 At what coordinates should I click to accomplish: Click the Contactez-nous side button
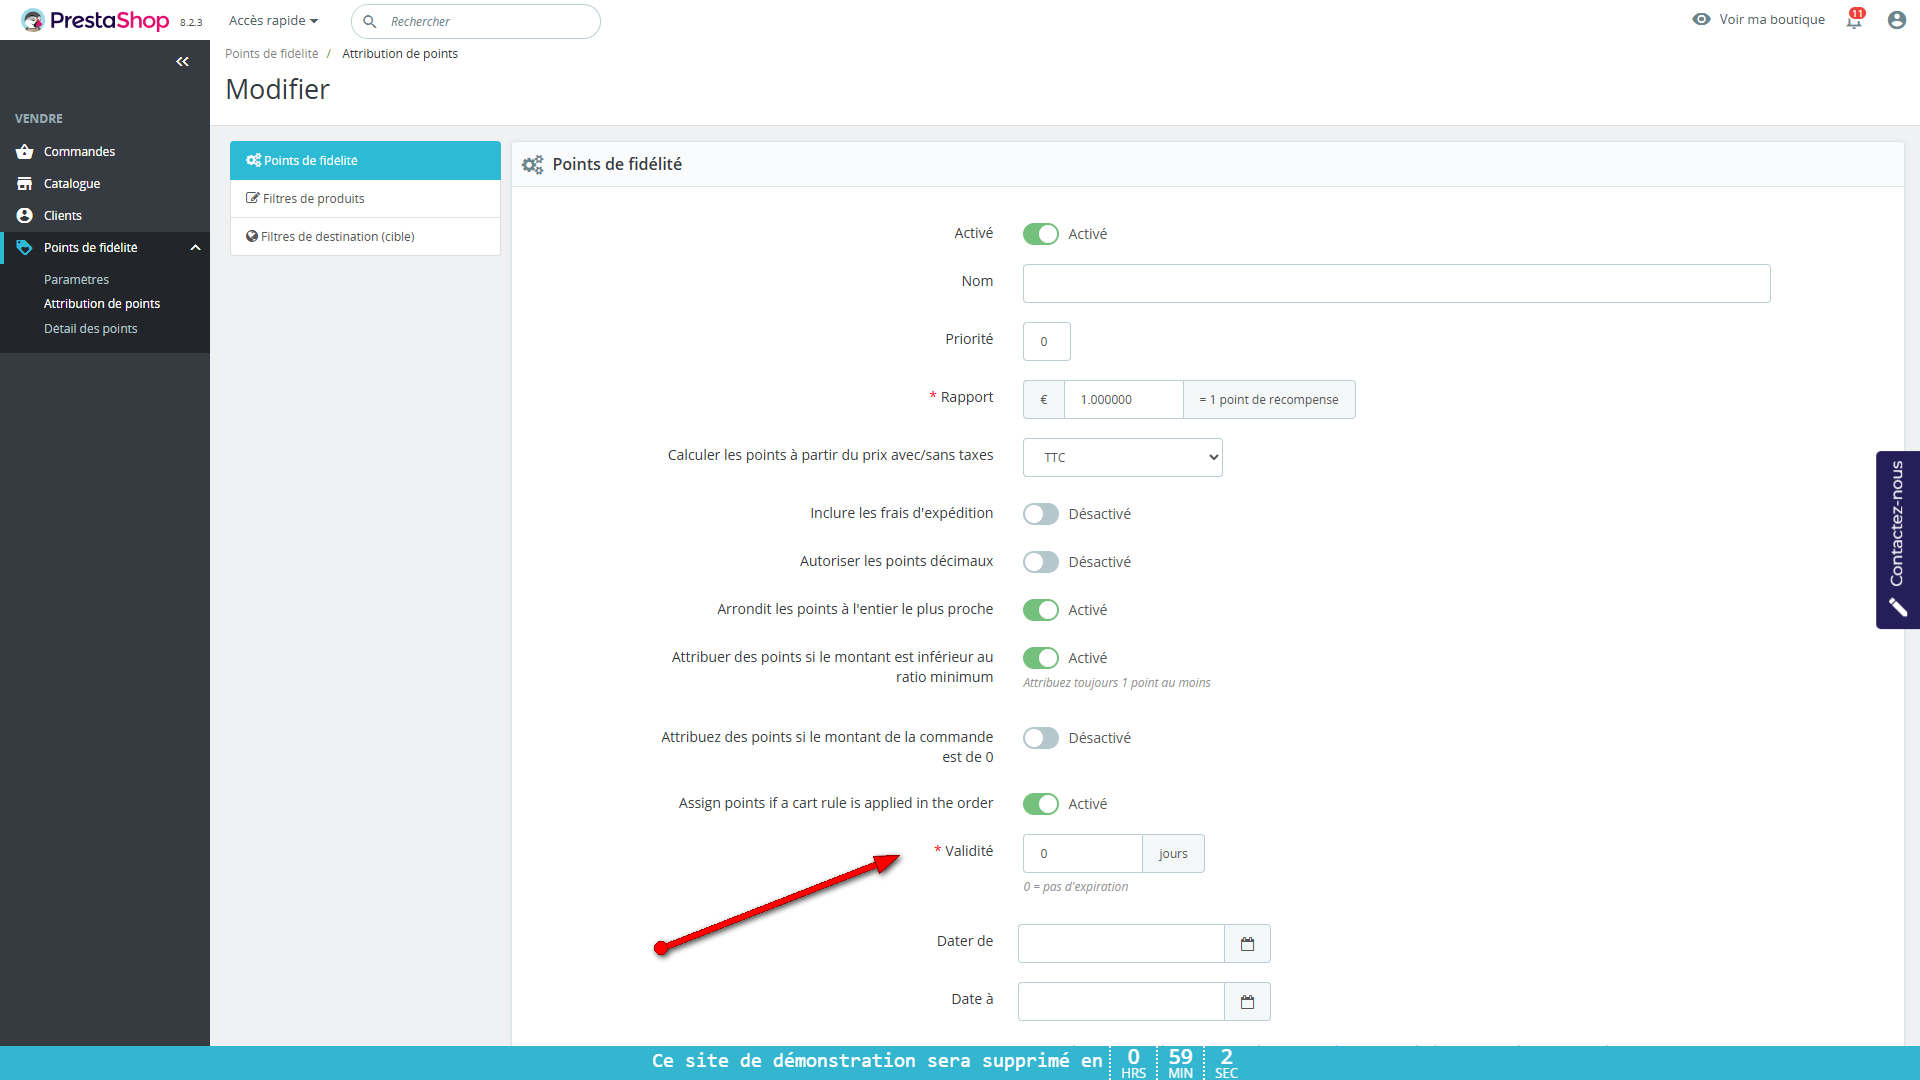[1897, 540]
